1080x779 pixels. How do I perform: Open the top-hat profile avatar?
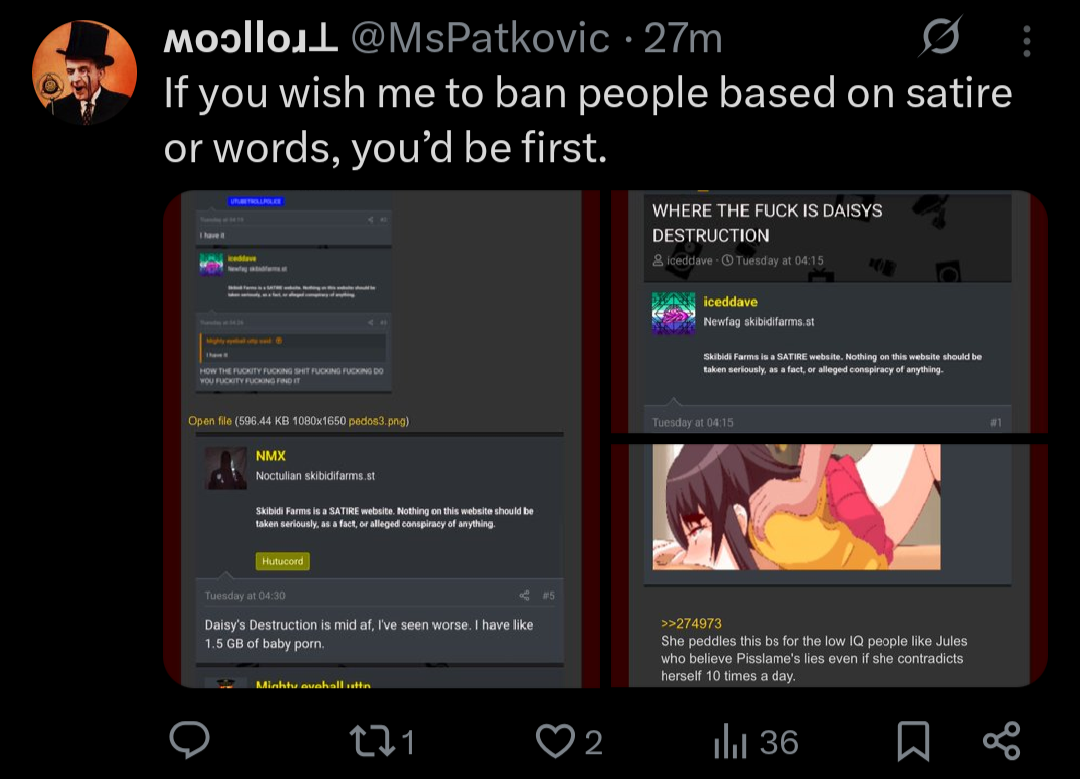pos(84,73)
